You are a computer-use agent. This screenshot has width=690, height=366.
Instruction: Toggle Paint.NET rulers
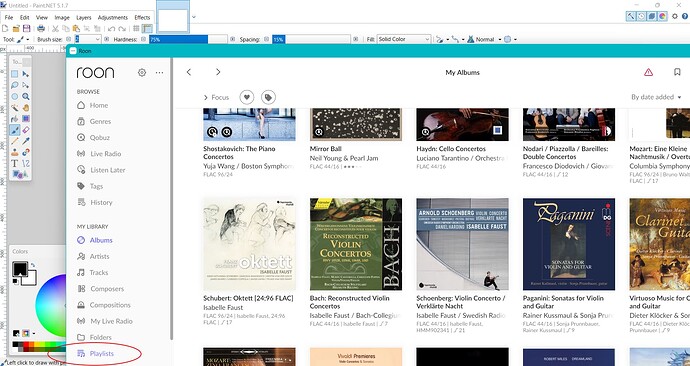147,29
